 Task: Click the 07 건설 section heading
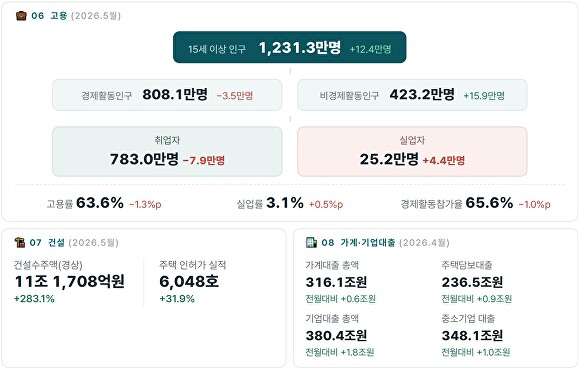point(47,243)
